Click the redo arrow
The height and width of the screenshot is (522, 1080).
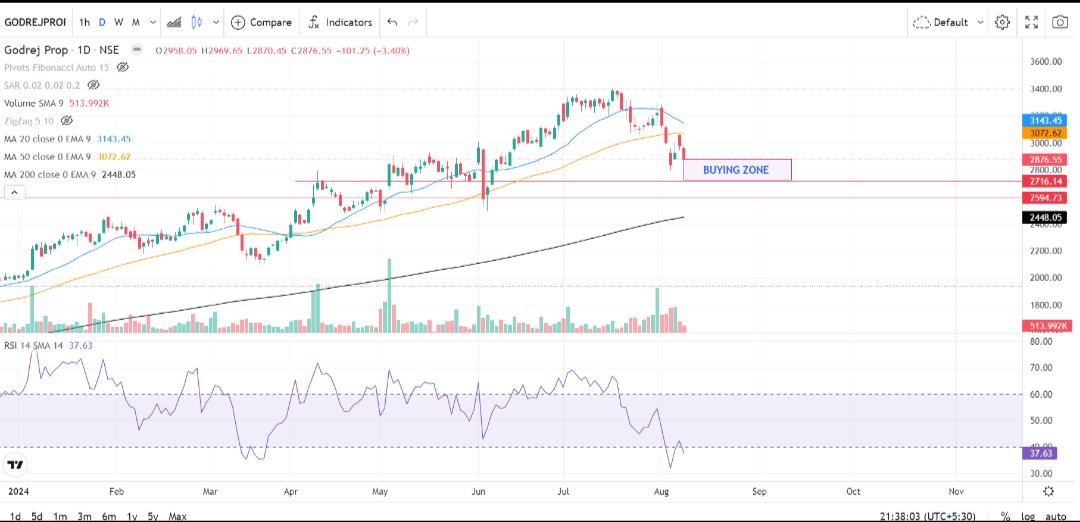point(413,22)
